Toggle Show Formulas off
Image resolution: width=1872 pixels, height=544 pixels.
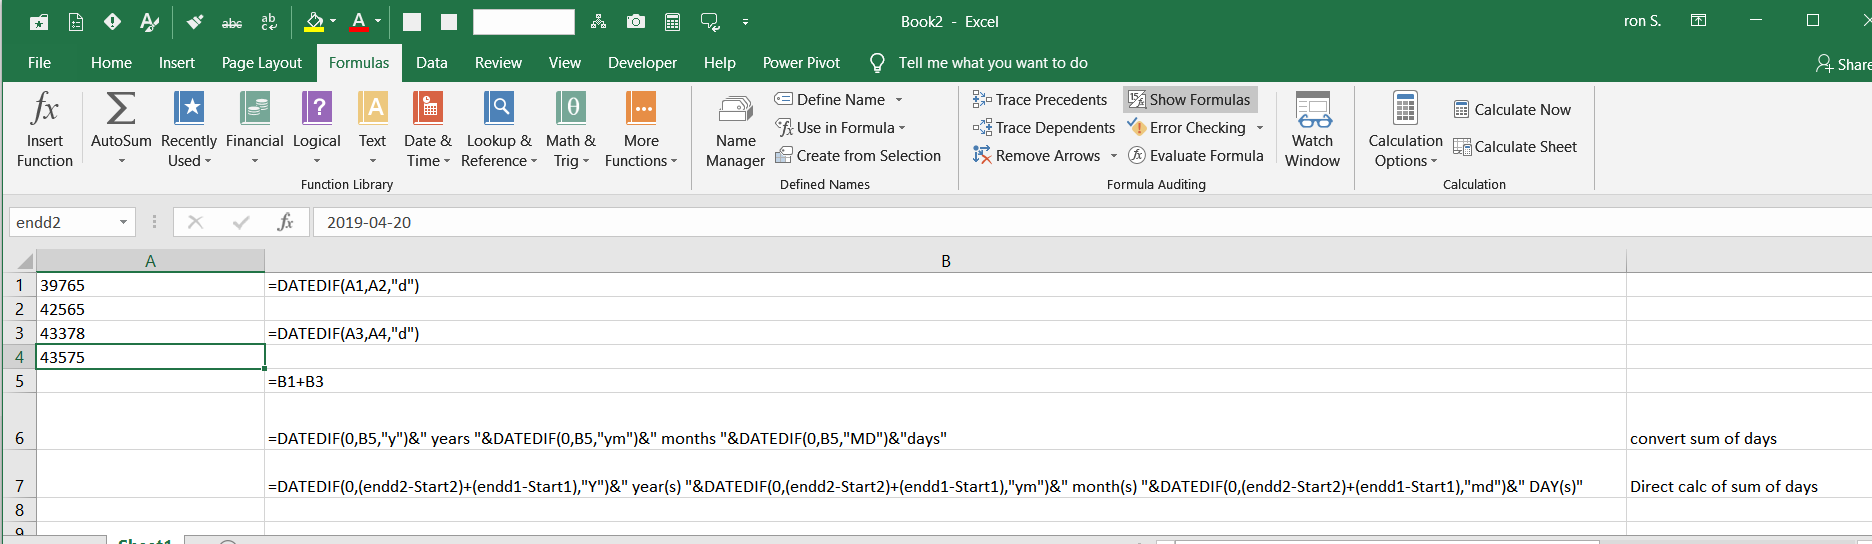pyautogui.click(x=1189, y=99)
